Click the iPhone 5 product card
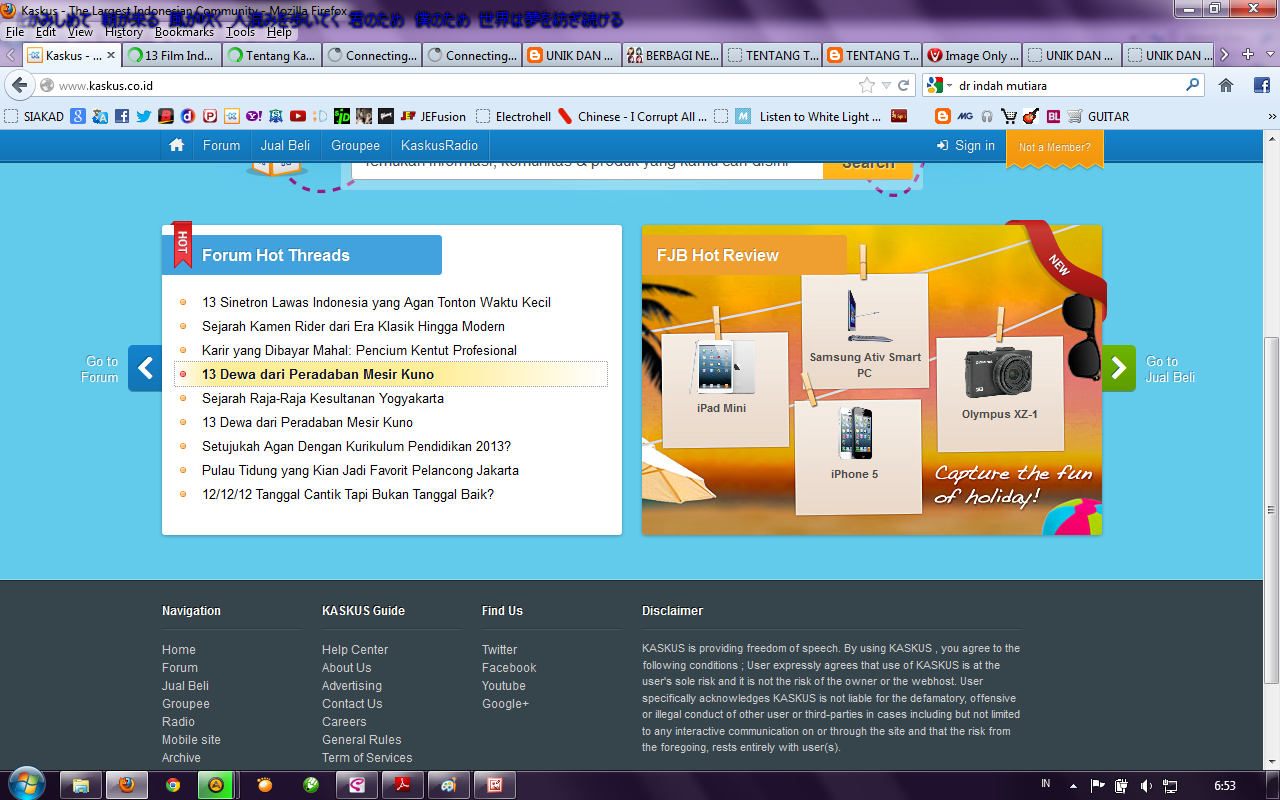1280x800 pixels. [x=857, y=455]
